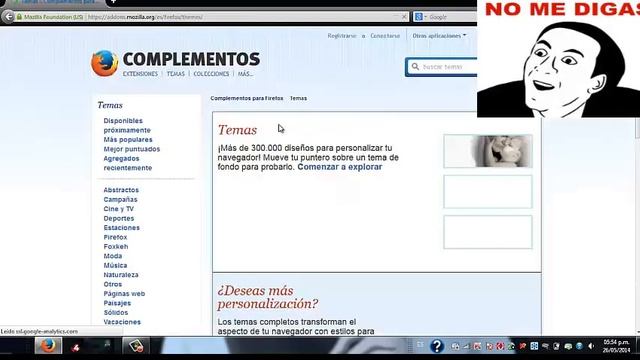This screenshot has height=360, width=640.
Task: Select the Deportes category
Action: point(118,218)
